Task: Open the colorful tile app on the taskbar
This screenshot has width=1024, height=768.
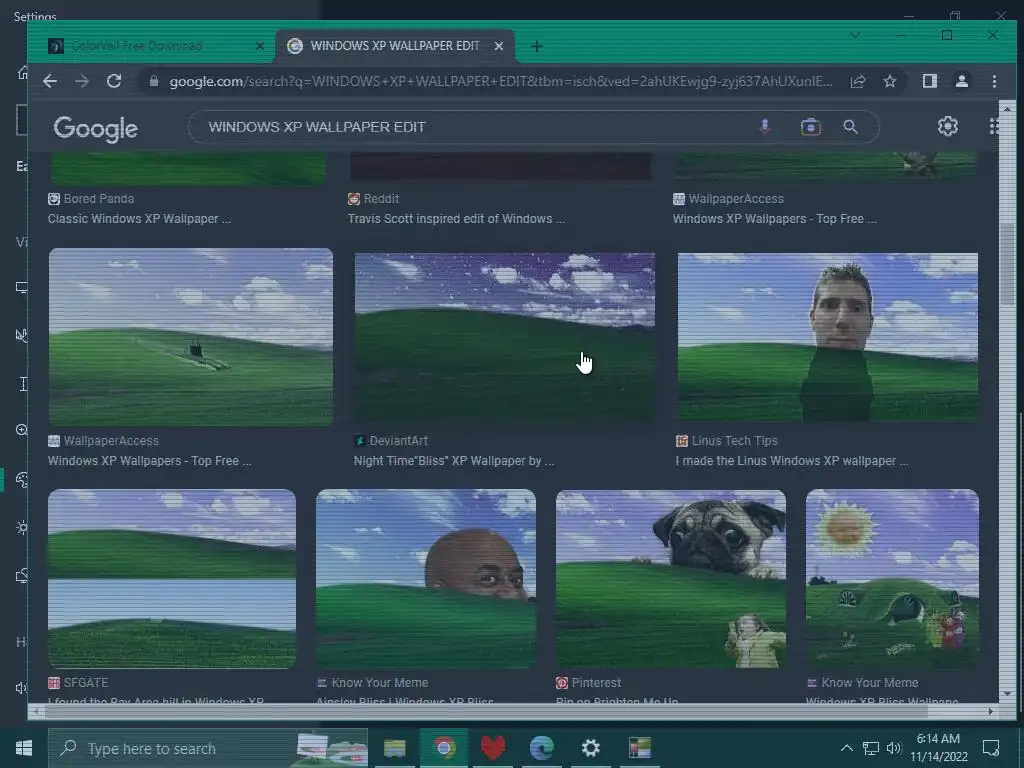Action: coord(640,748)
